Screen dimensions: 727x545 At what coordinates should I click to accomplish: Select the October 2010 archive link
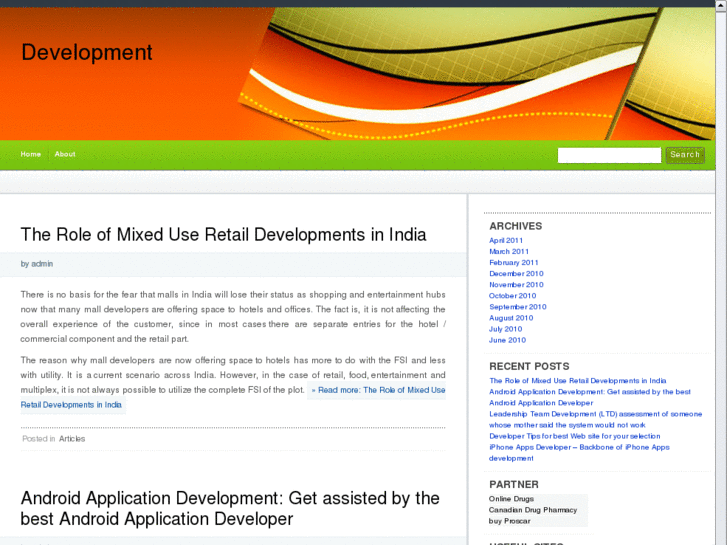point(512,296)
